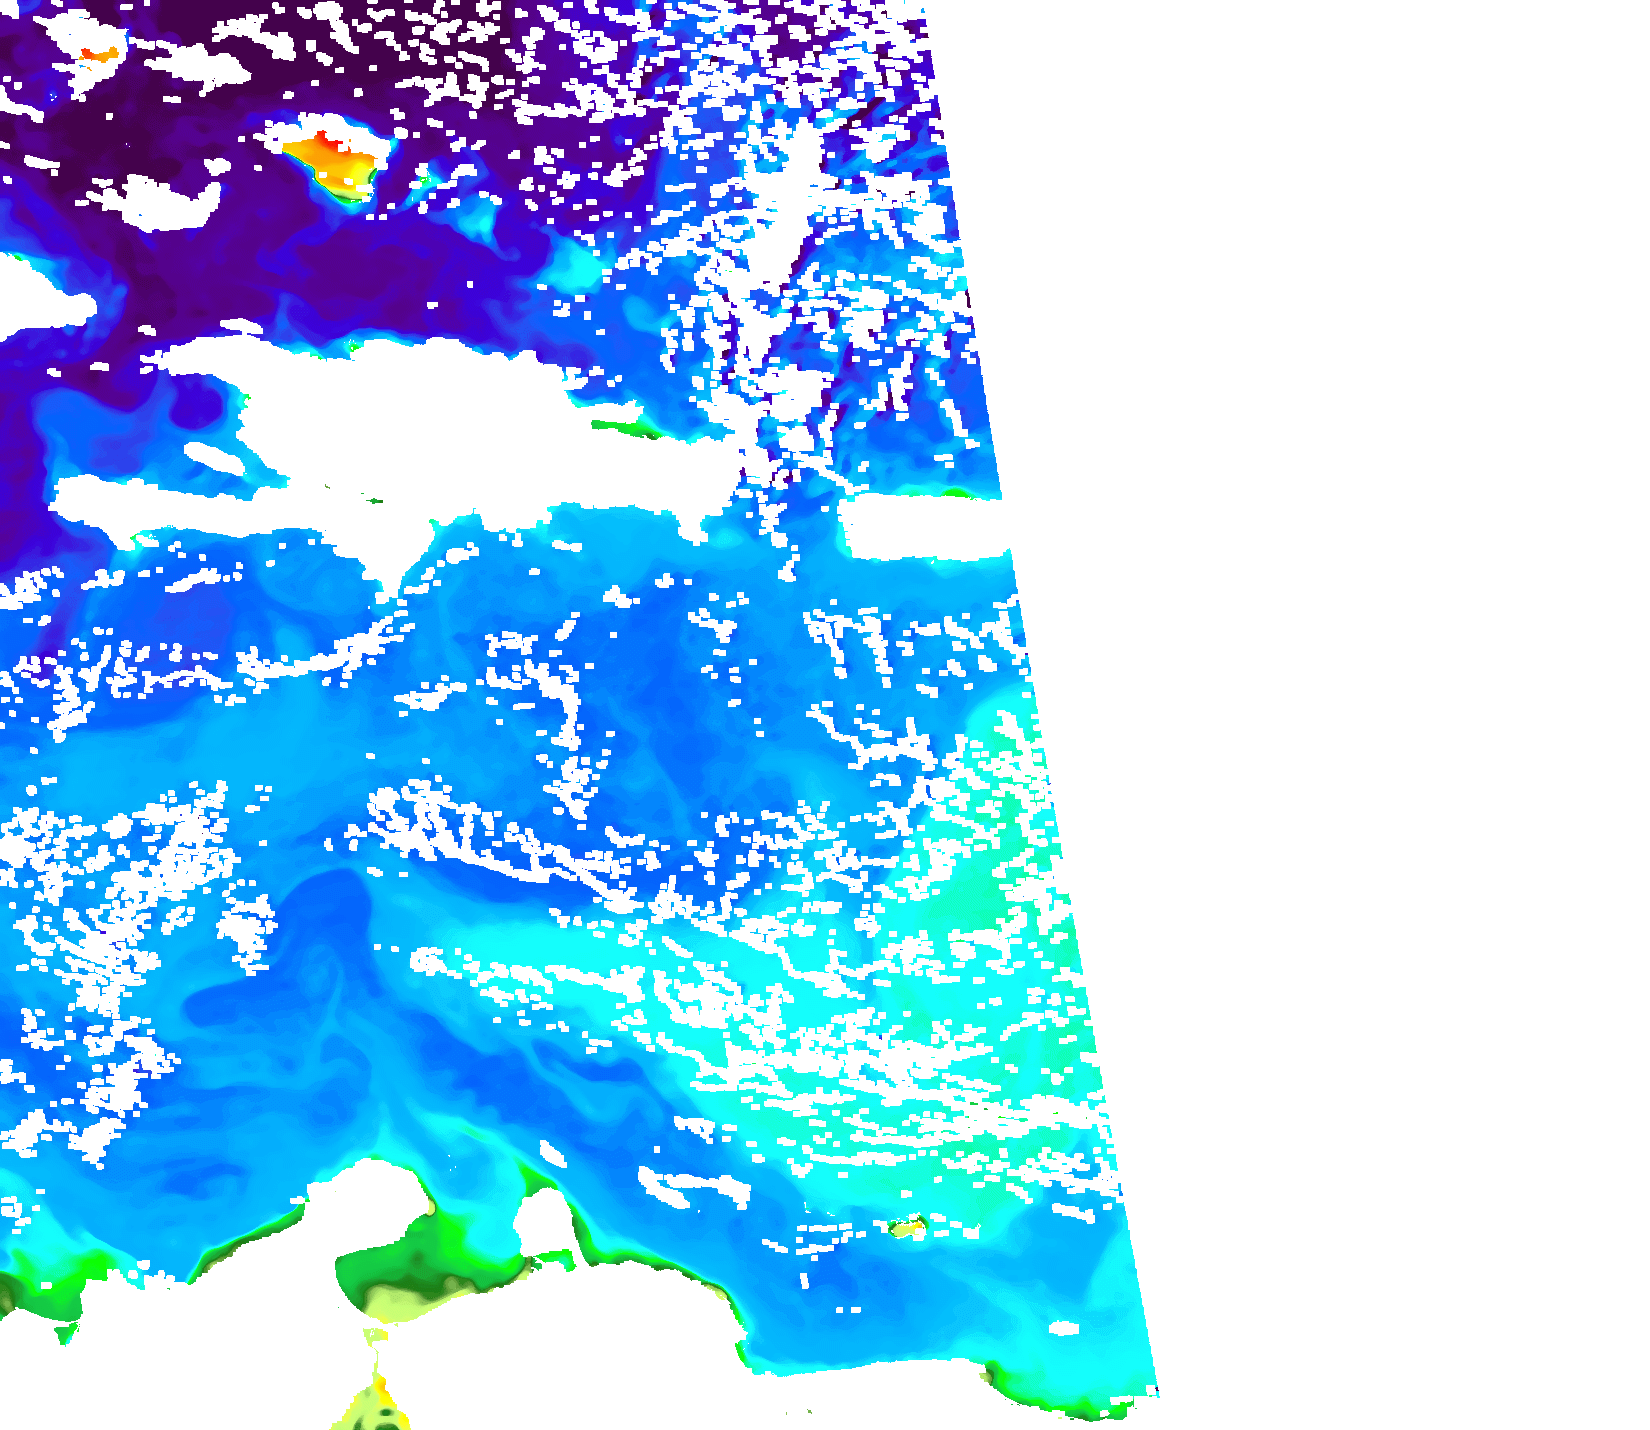
Task: Select the thin green strip below central white mass
Action: click(x=625, y=428)
